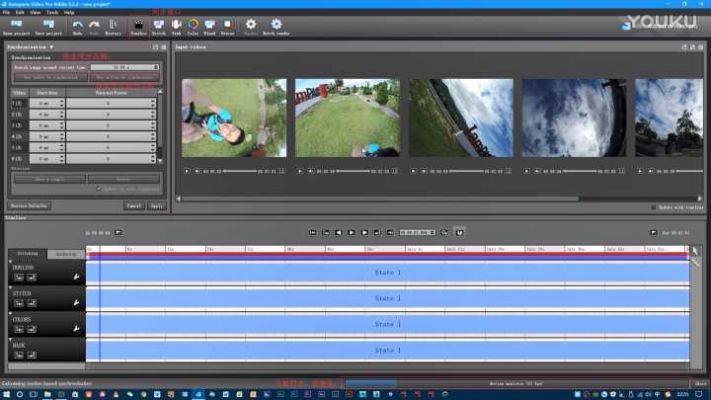This screenshot has height=400, width=711.
Task: Click the Stitch toolbar icon
Action: tap(158, 25)
